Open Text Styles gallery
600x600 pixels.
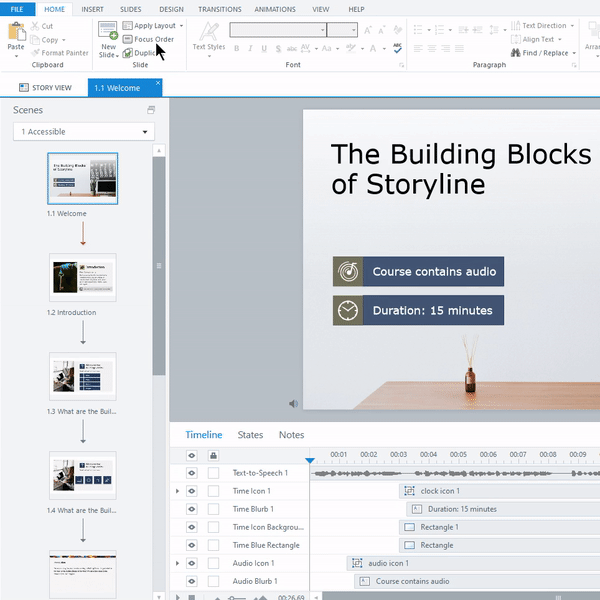click(x=209, y=40)
